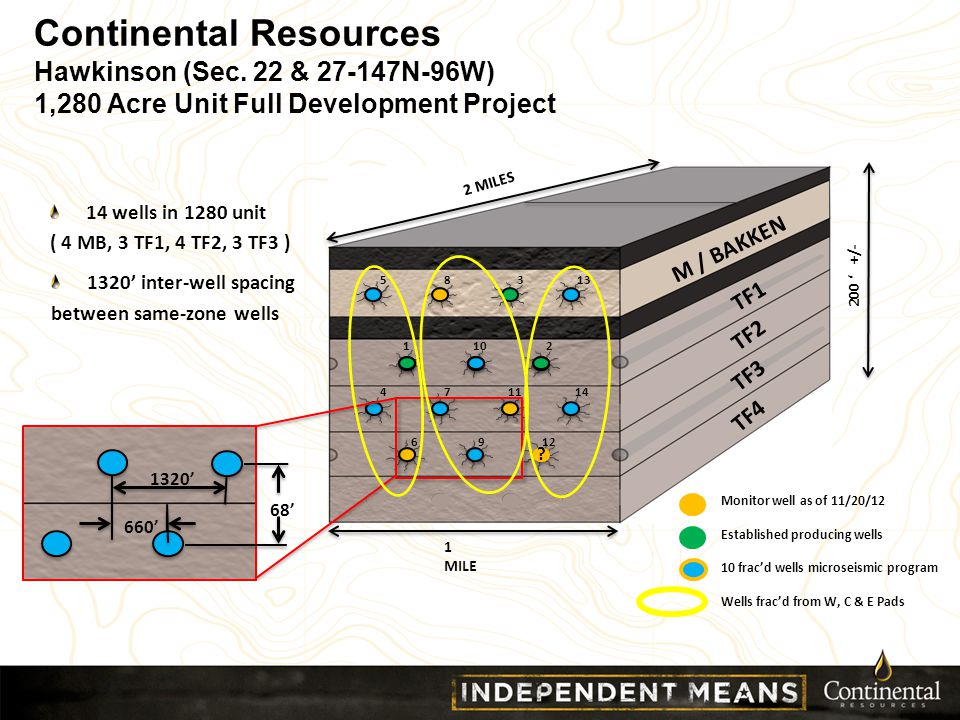The width and height of the screenshot is (960, 720).
Task: Click the '660’' offset label in inset
Action: (141, 527)
